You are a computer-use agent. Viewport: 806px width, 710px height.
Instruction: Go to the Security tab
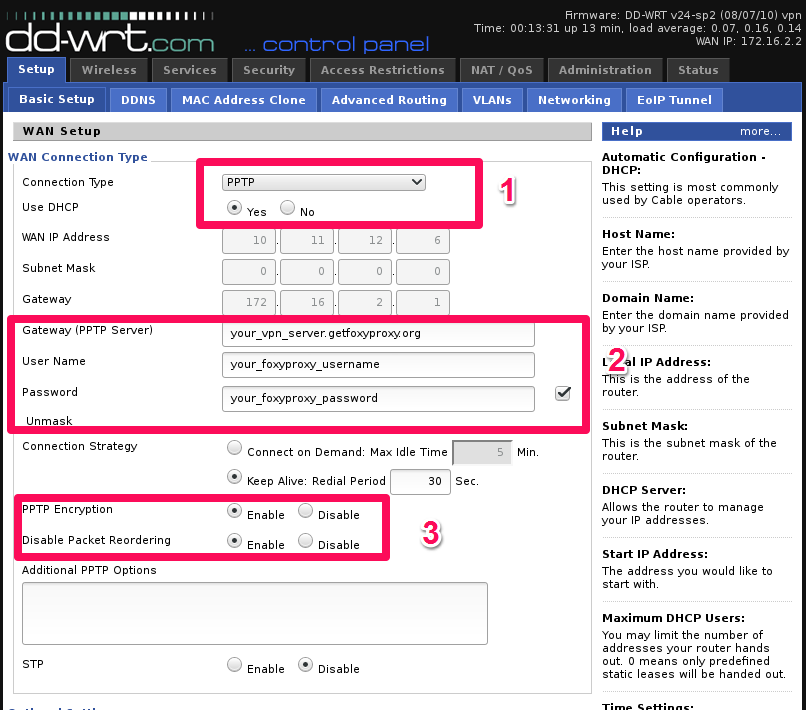tap(269, 70)
